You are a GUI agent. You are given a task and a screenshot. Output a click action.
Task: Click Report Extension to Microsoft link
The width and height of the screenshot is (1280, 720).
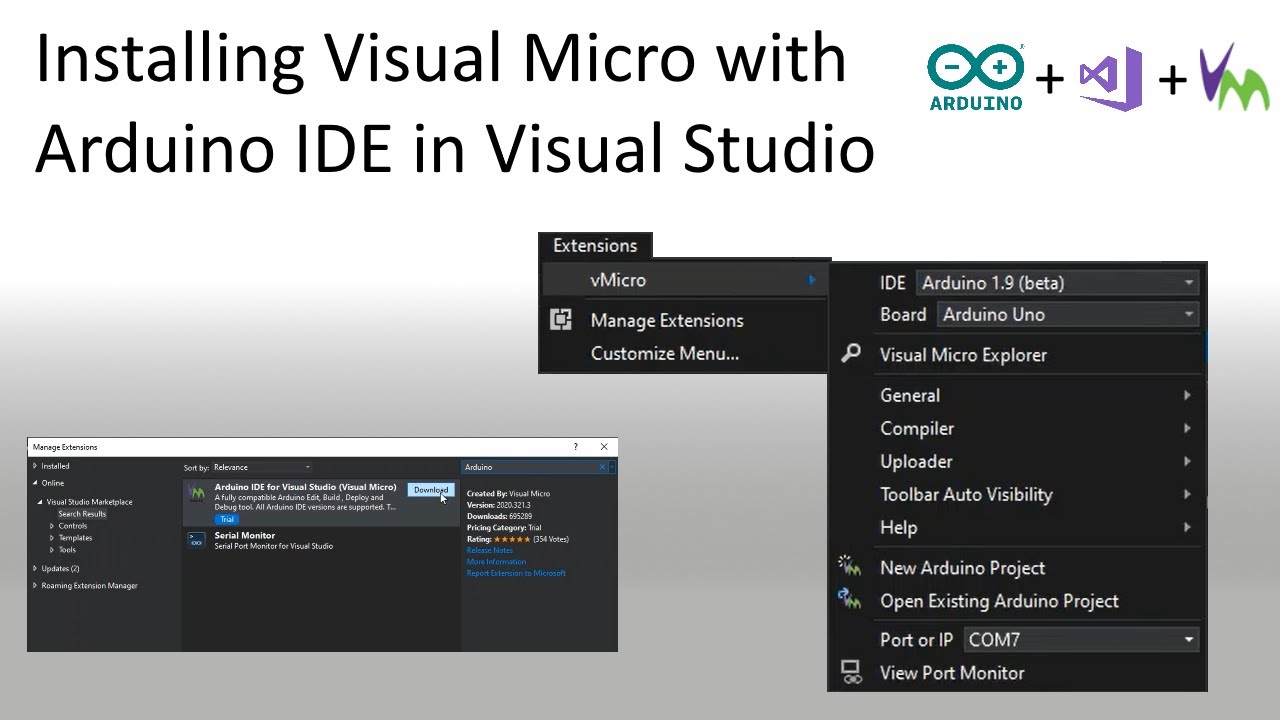click(x=516, y=573)
